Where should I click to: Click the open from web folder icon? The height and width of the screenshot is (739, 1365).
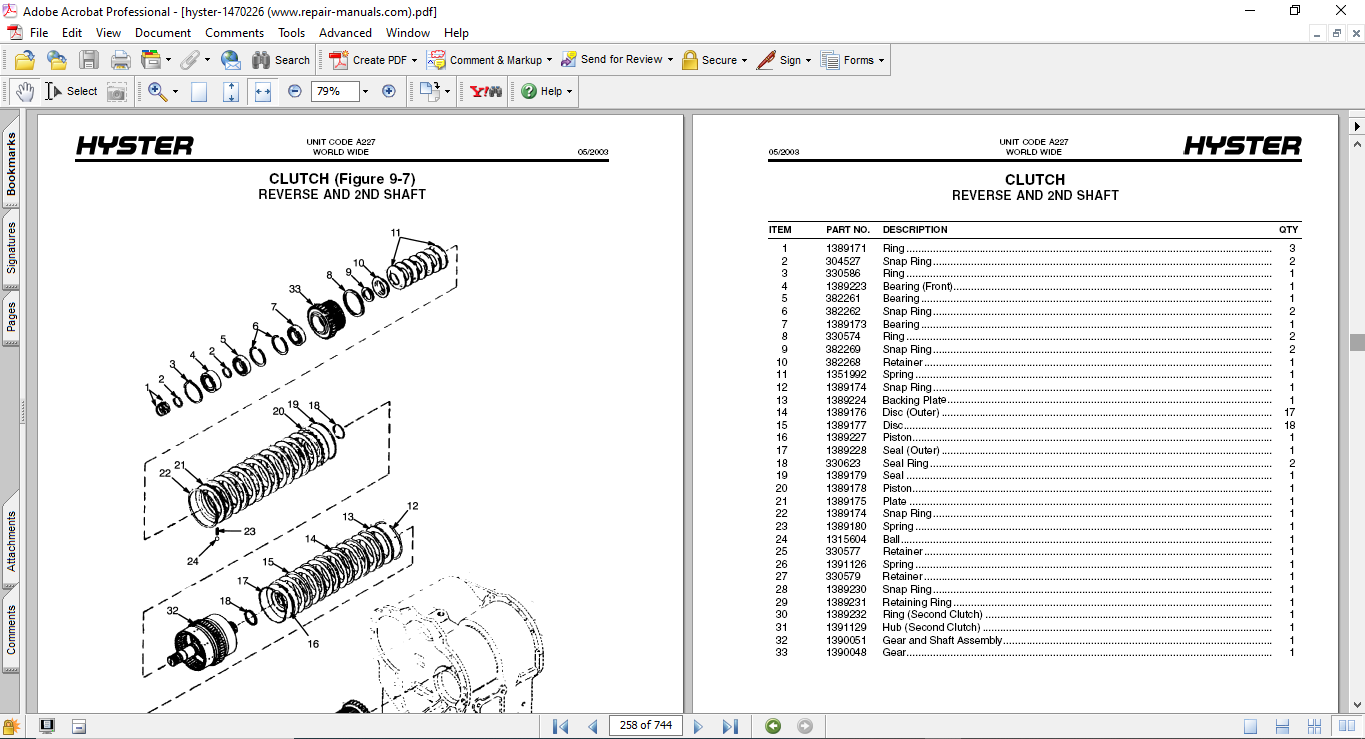click(x=57, y=60)
